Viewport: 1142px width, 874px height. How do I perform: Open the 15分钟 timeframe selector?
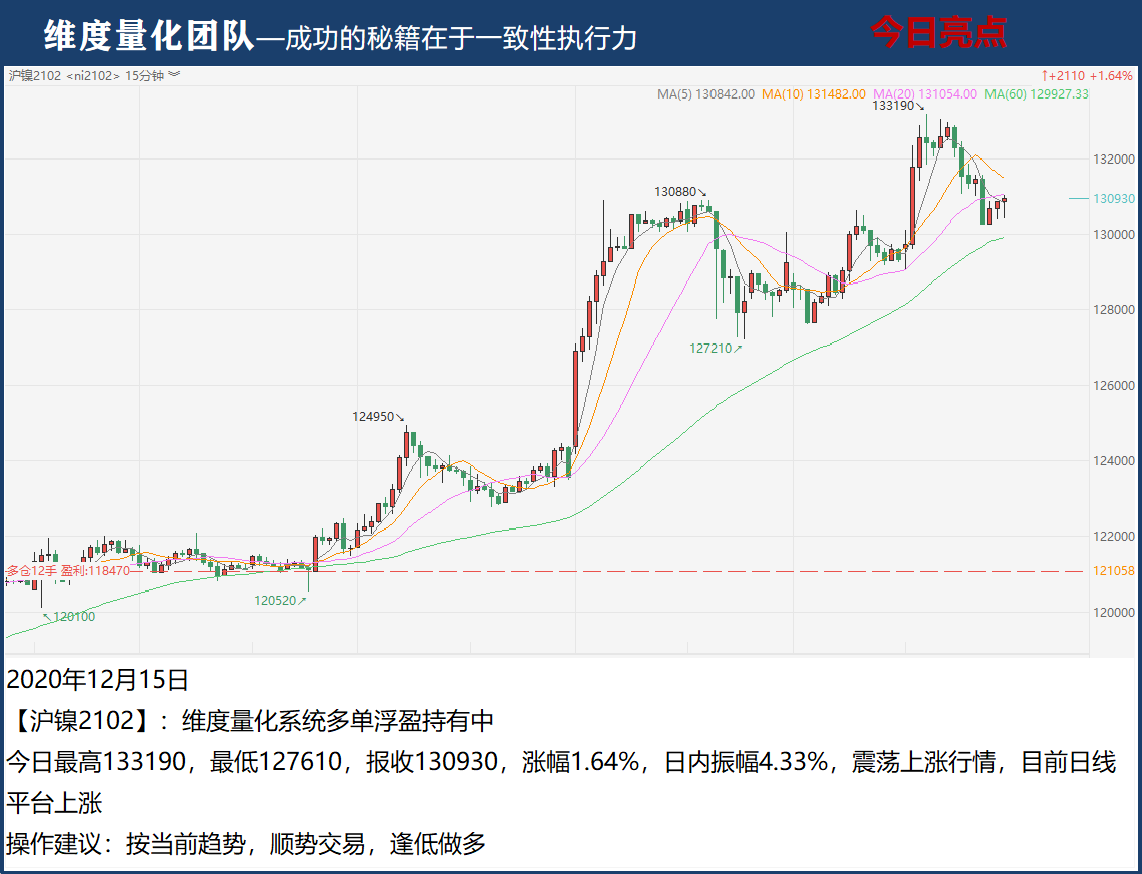coord(145,75)
